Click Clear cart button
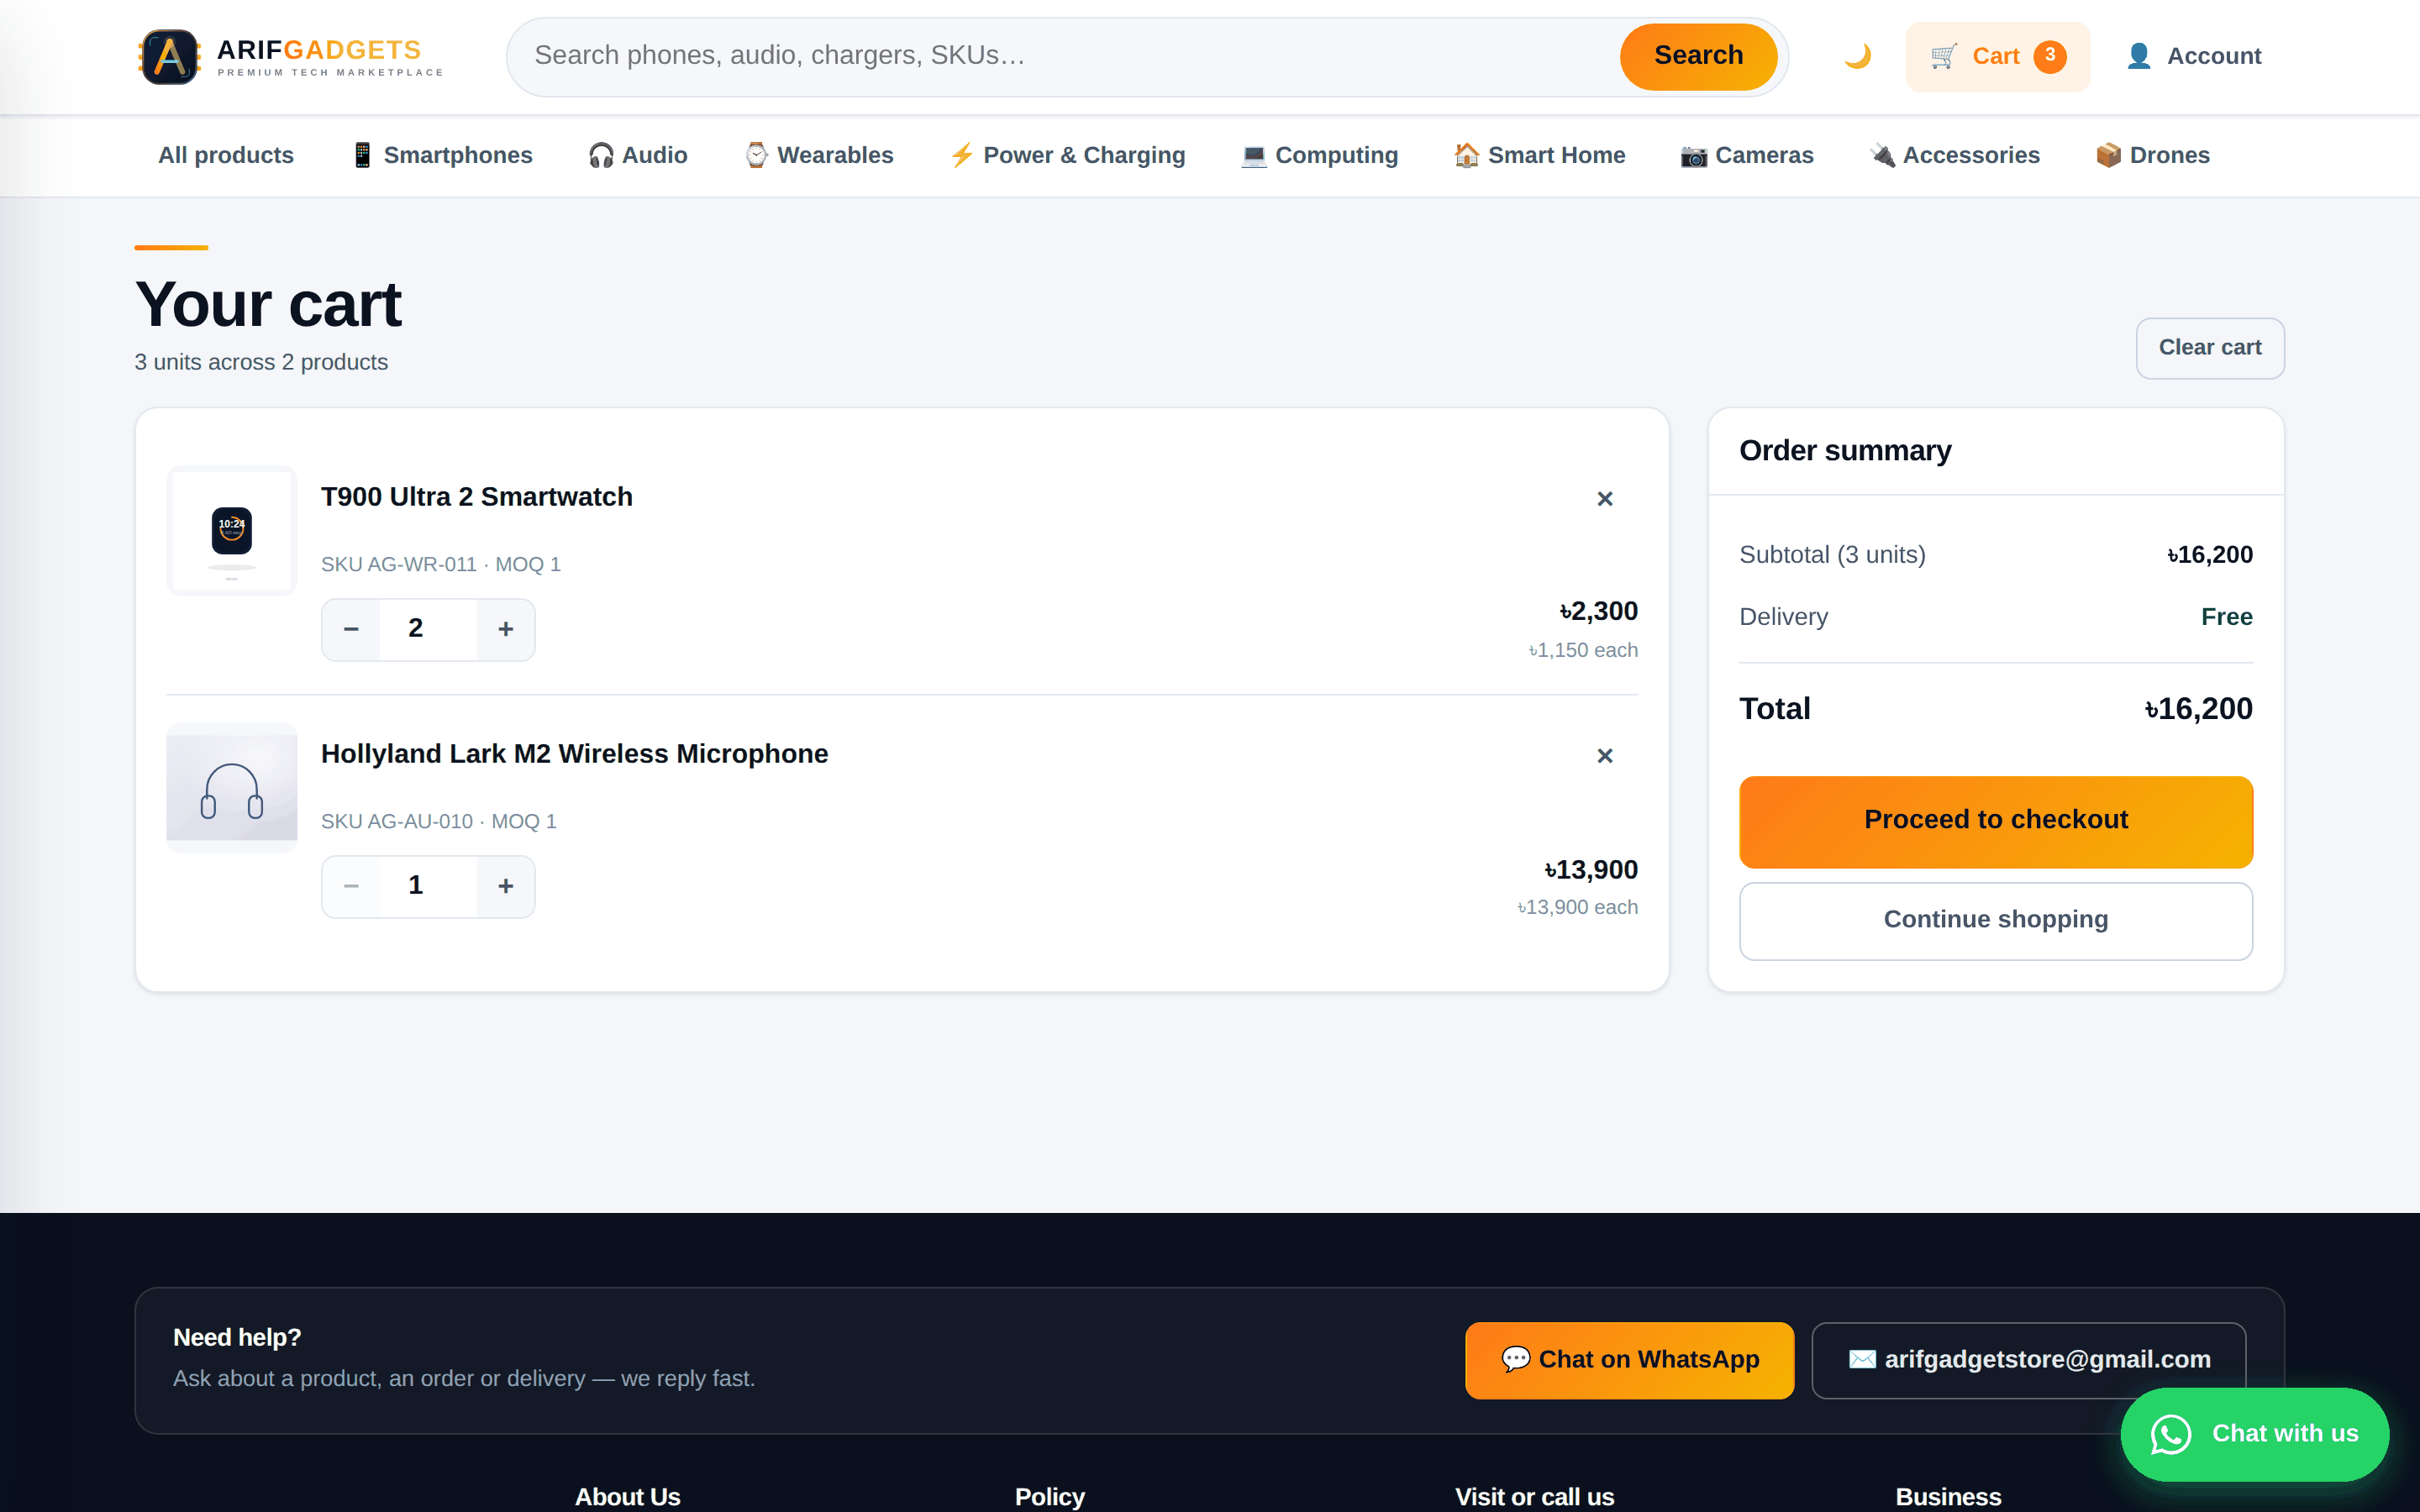The image size is (2420, 1512). coord(2210,348)
